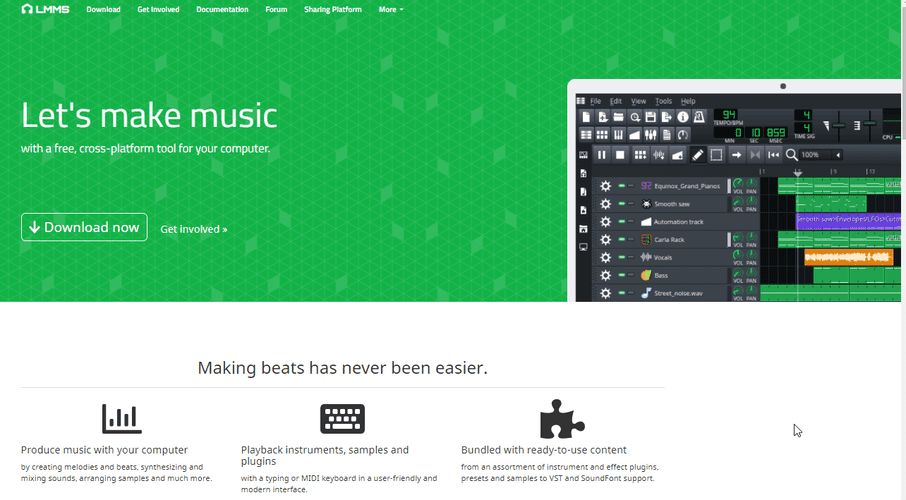Open the 100% zoom dropdown arrow
This screenshot has width=906, height=500.
pos(838,155)
